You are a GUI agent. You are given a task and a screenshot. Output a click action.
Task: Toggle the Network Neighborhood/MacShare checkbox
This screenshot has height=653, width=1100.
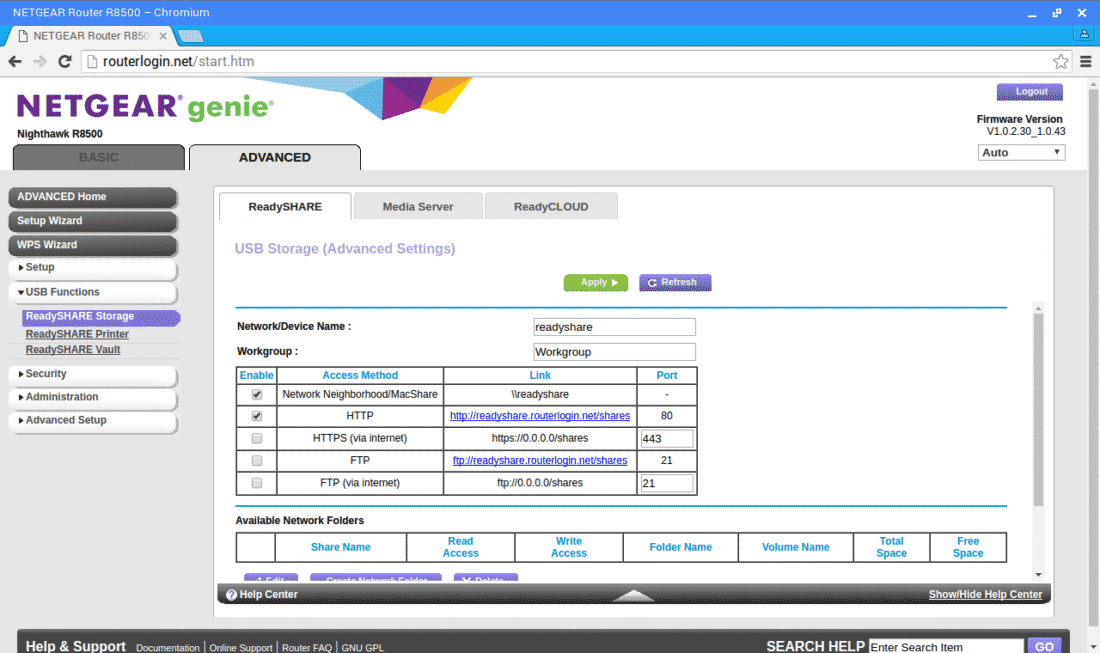pos(257,394)
